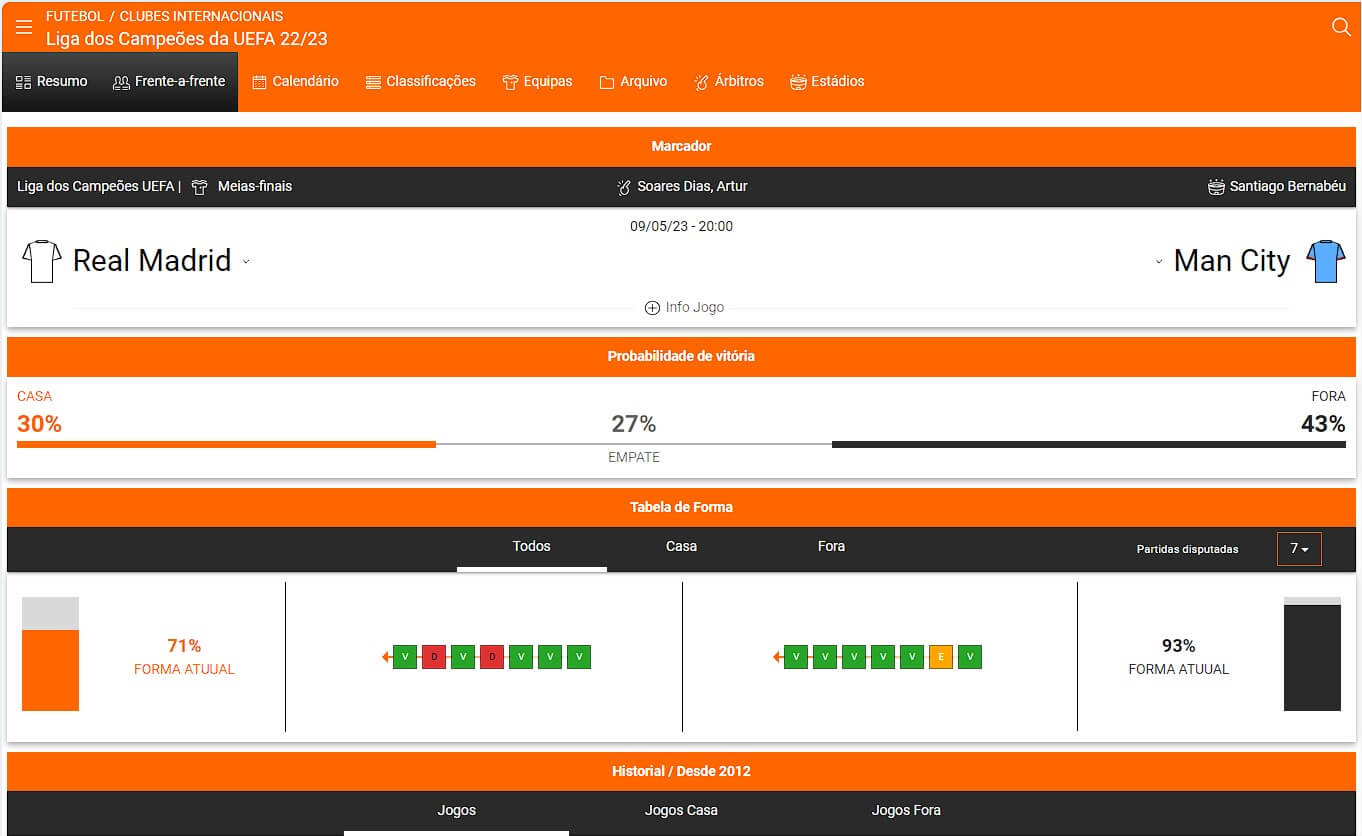The height and width of the screenshot is (836, 1362).
Task: Open the Frente-a-frente tab
Action: [169, 81]
